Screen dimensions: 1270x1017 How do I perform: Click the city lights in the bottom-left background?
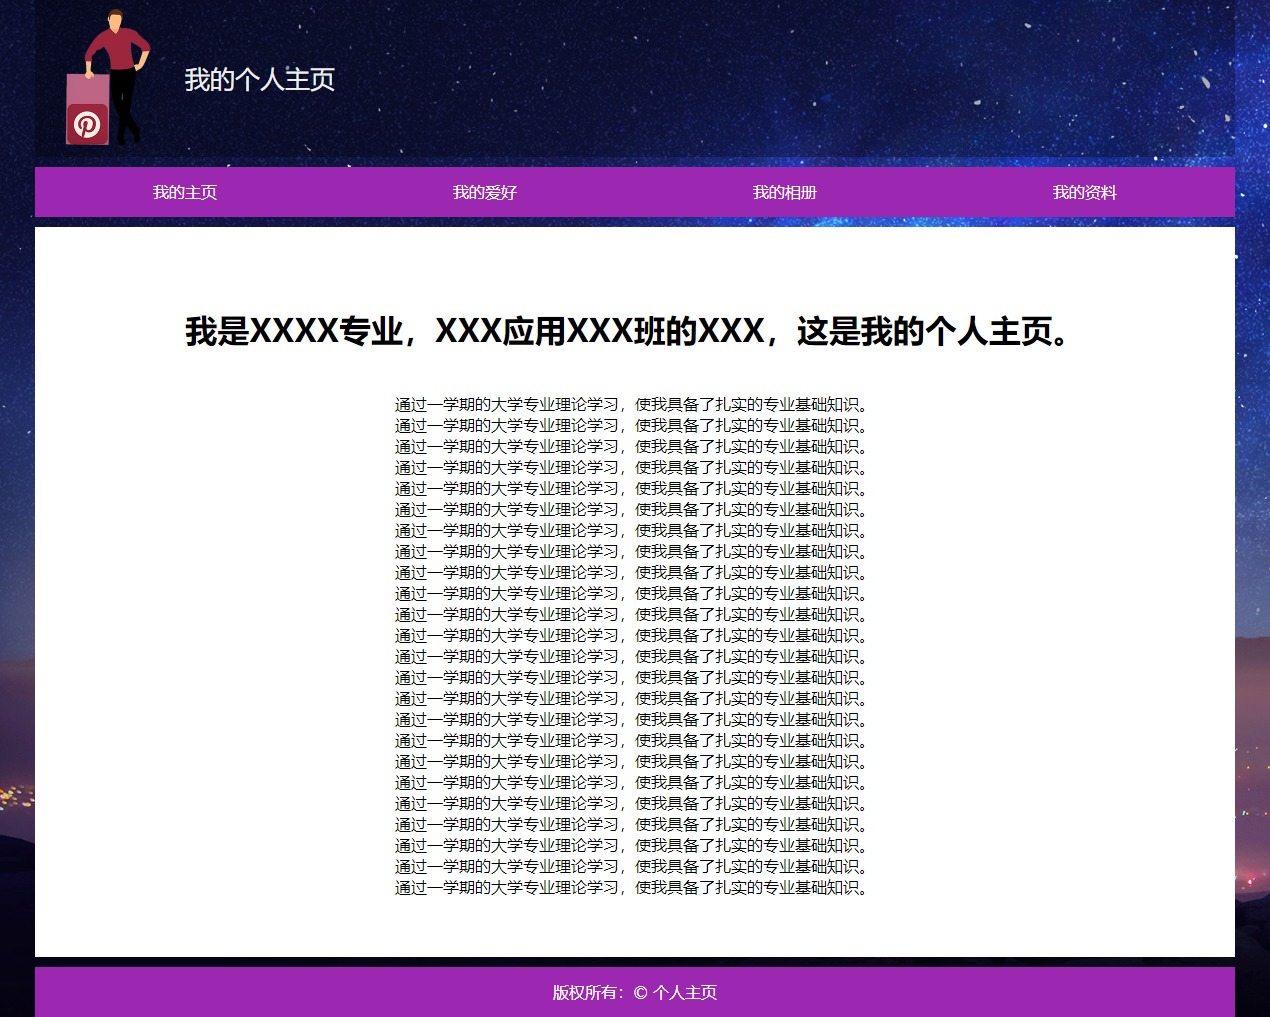(x=14, y=797)
